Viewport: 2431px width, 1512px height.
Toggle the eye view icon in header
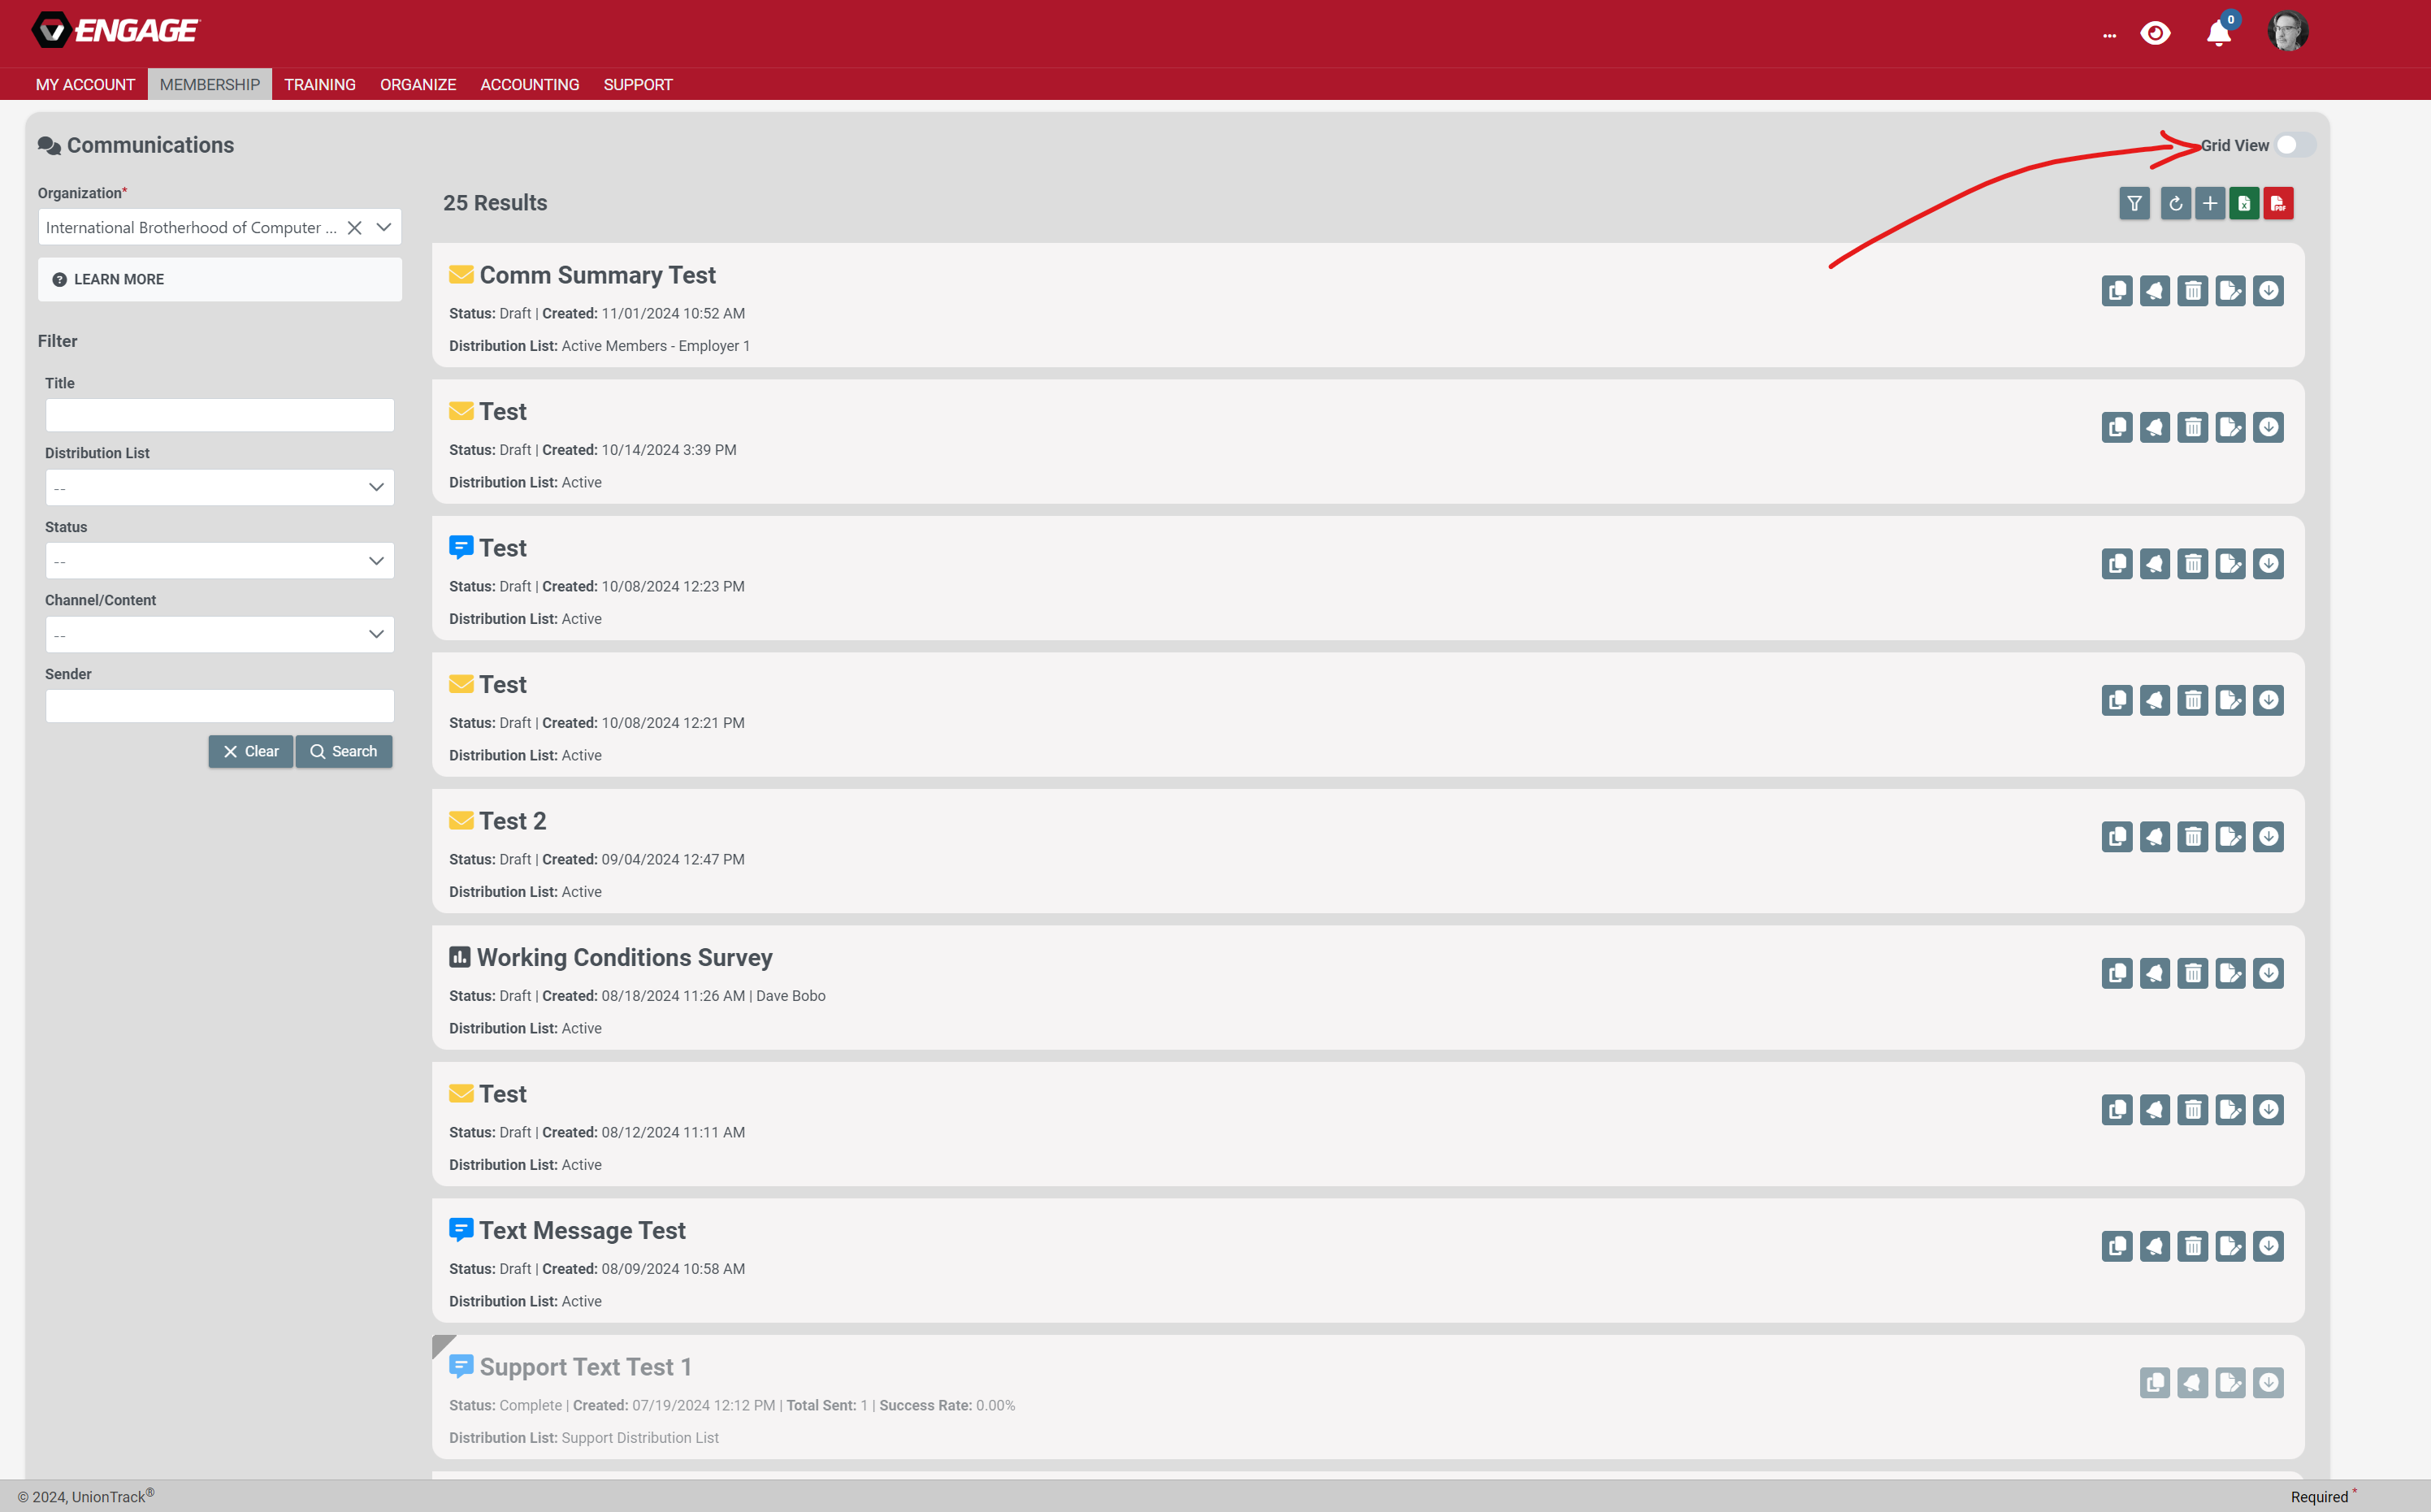[x=2155, y=33]
